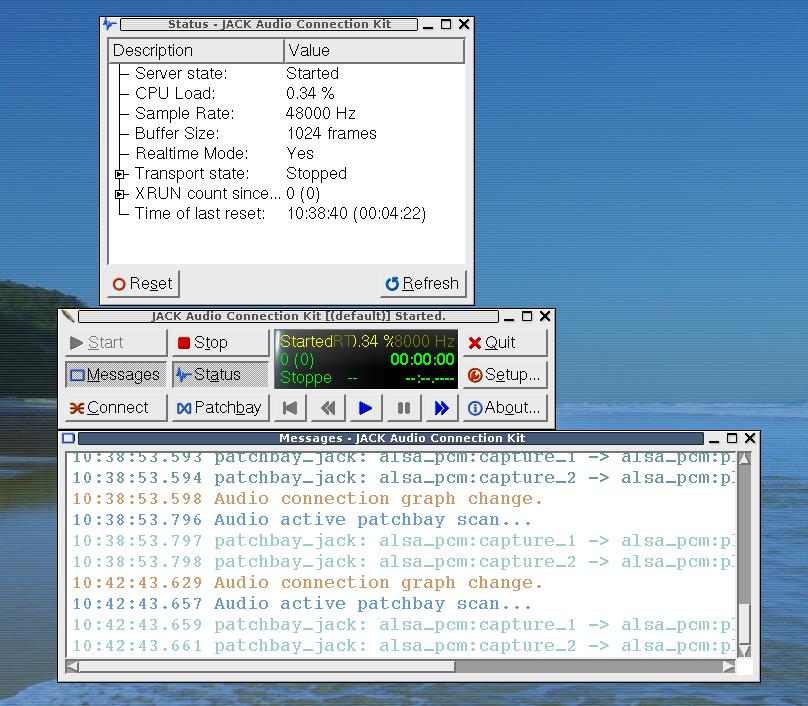Click Messages vertical scrollbar down arrow

click(x=744, y=651)
